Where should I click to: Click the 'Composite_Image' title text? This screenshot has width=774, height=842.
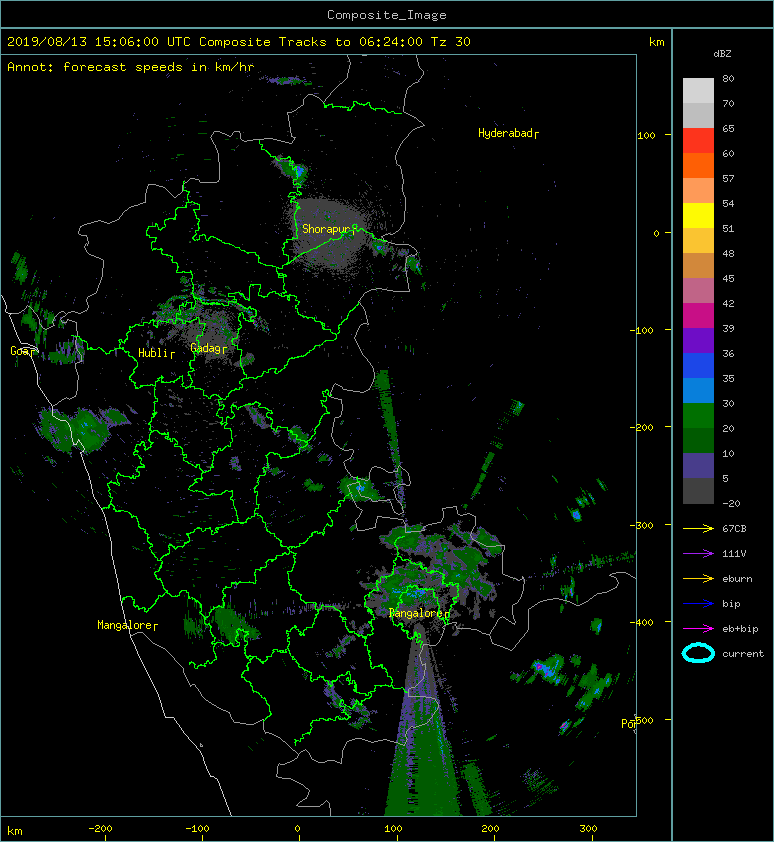(387, 15)
